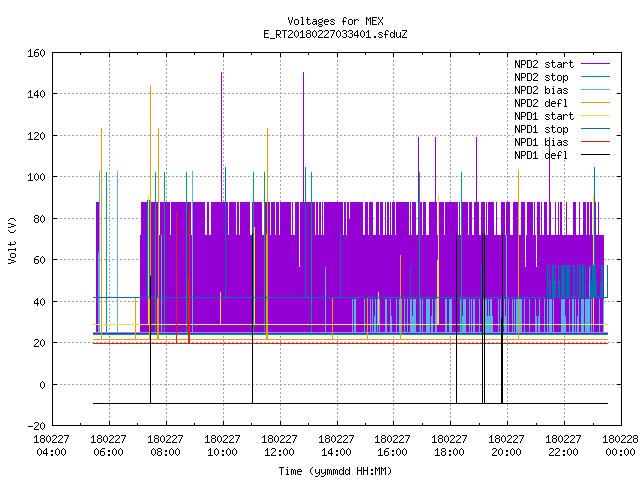Click the dark blue NPD1 stop legend line
The width and height of the screenshot is (640, 480).
(x=595, y=129)
